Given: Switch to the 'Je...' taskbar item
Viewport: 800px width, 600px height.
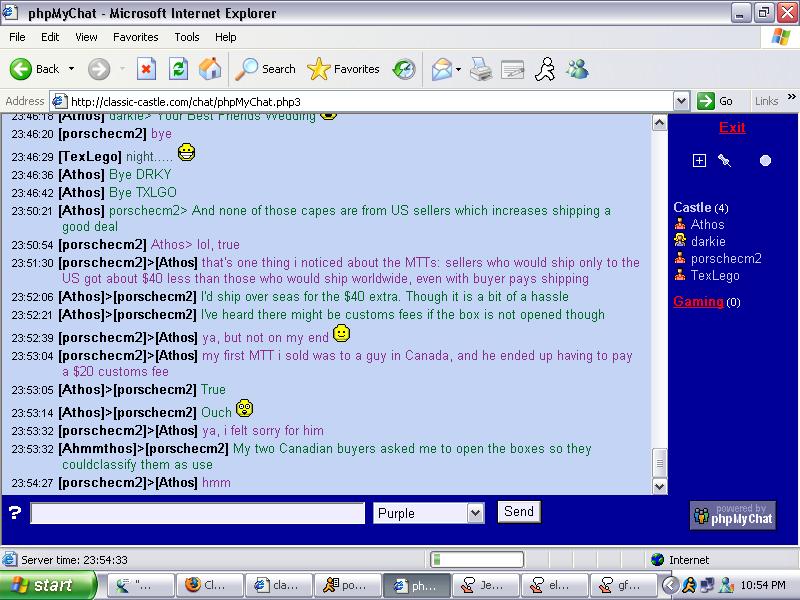Looking at the screenshot, I should tap(486, 585).
